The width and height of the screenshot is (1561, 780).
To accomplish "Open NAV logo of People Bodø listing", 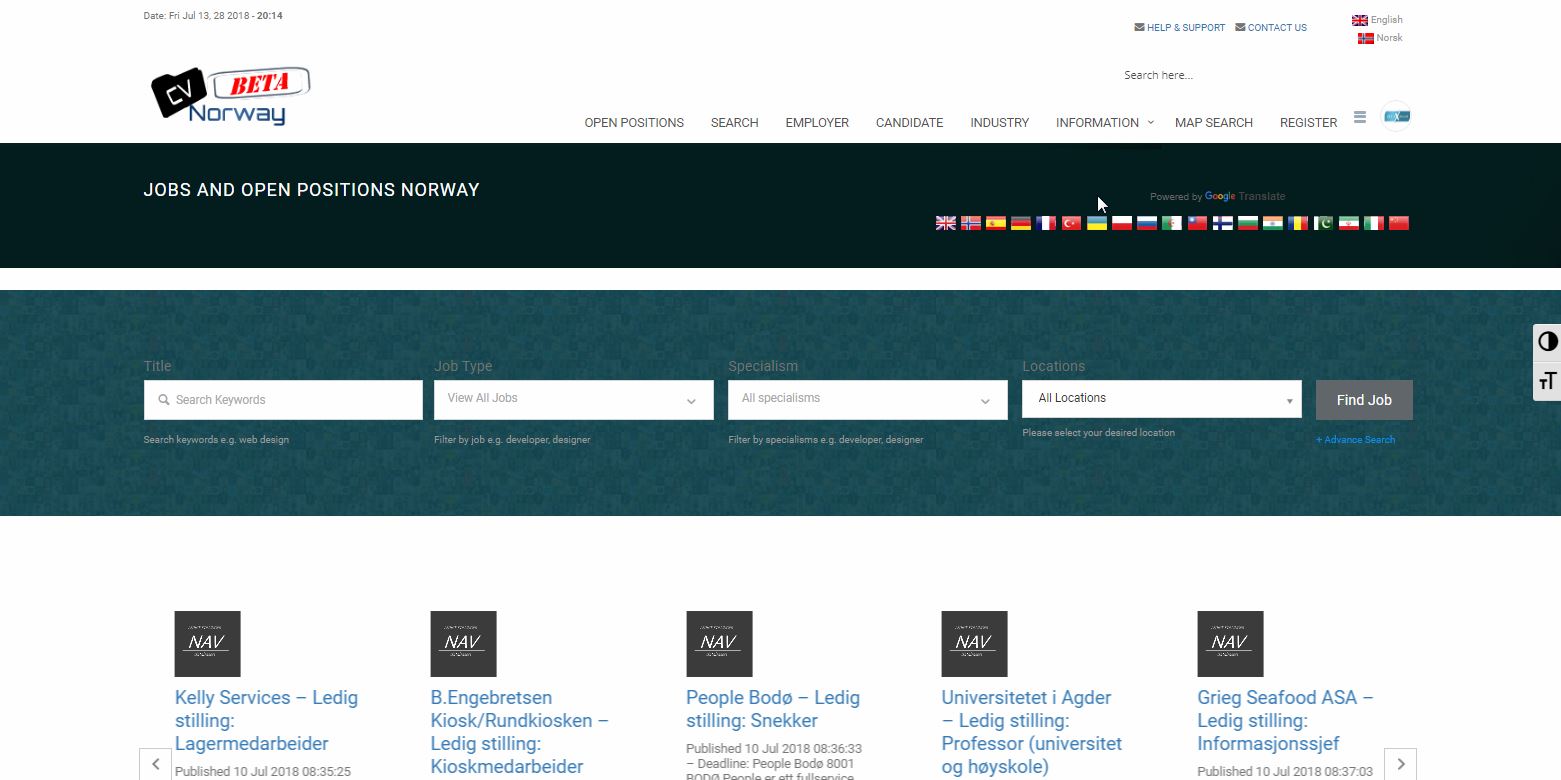I will (719, 644).
